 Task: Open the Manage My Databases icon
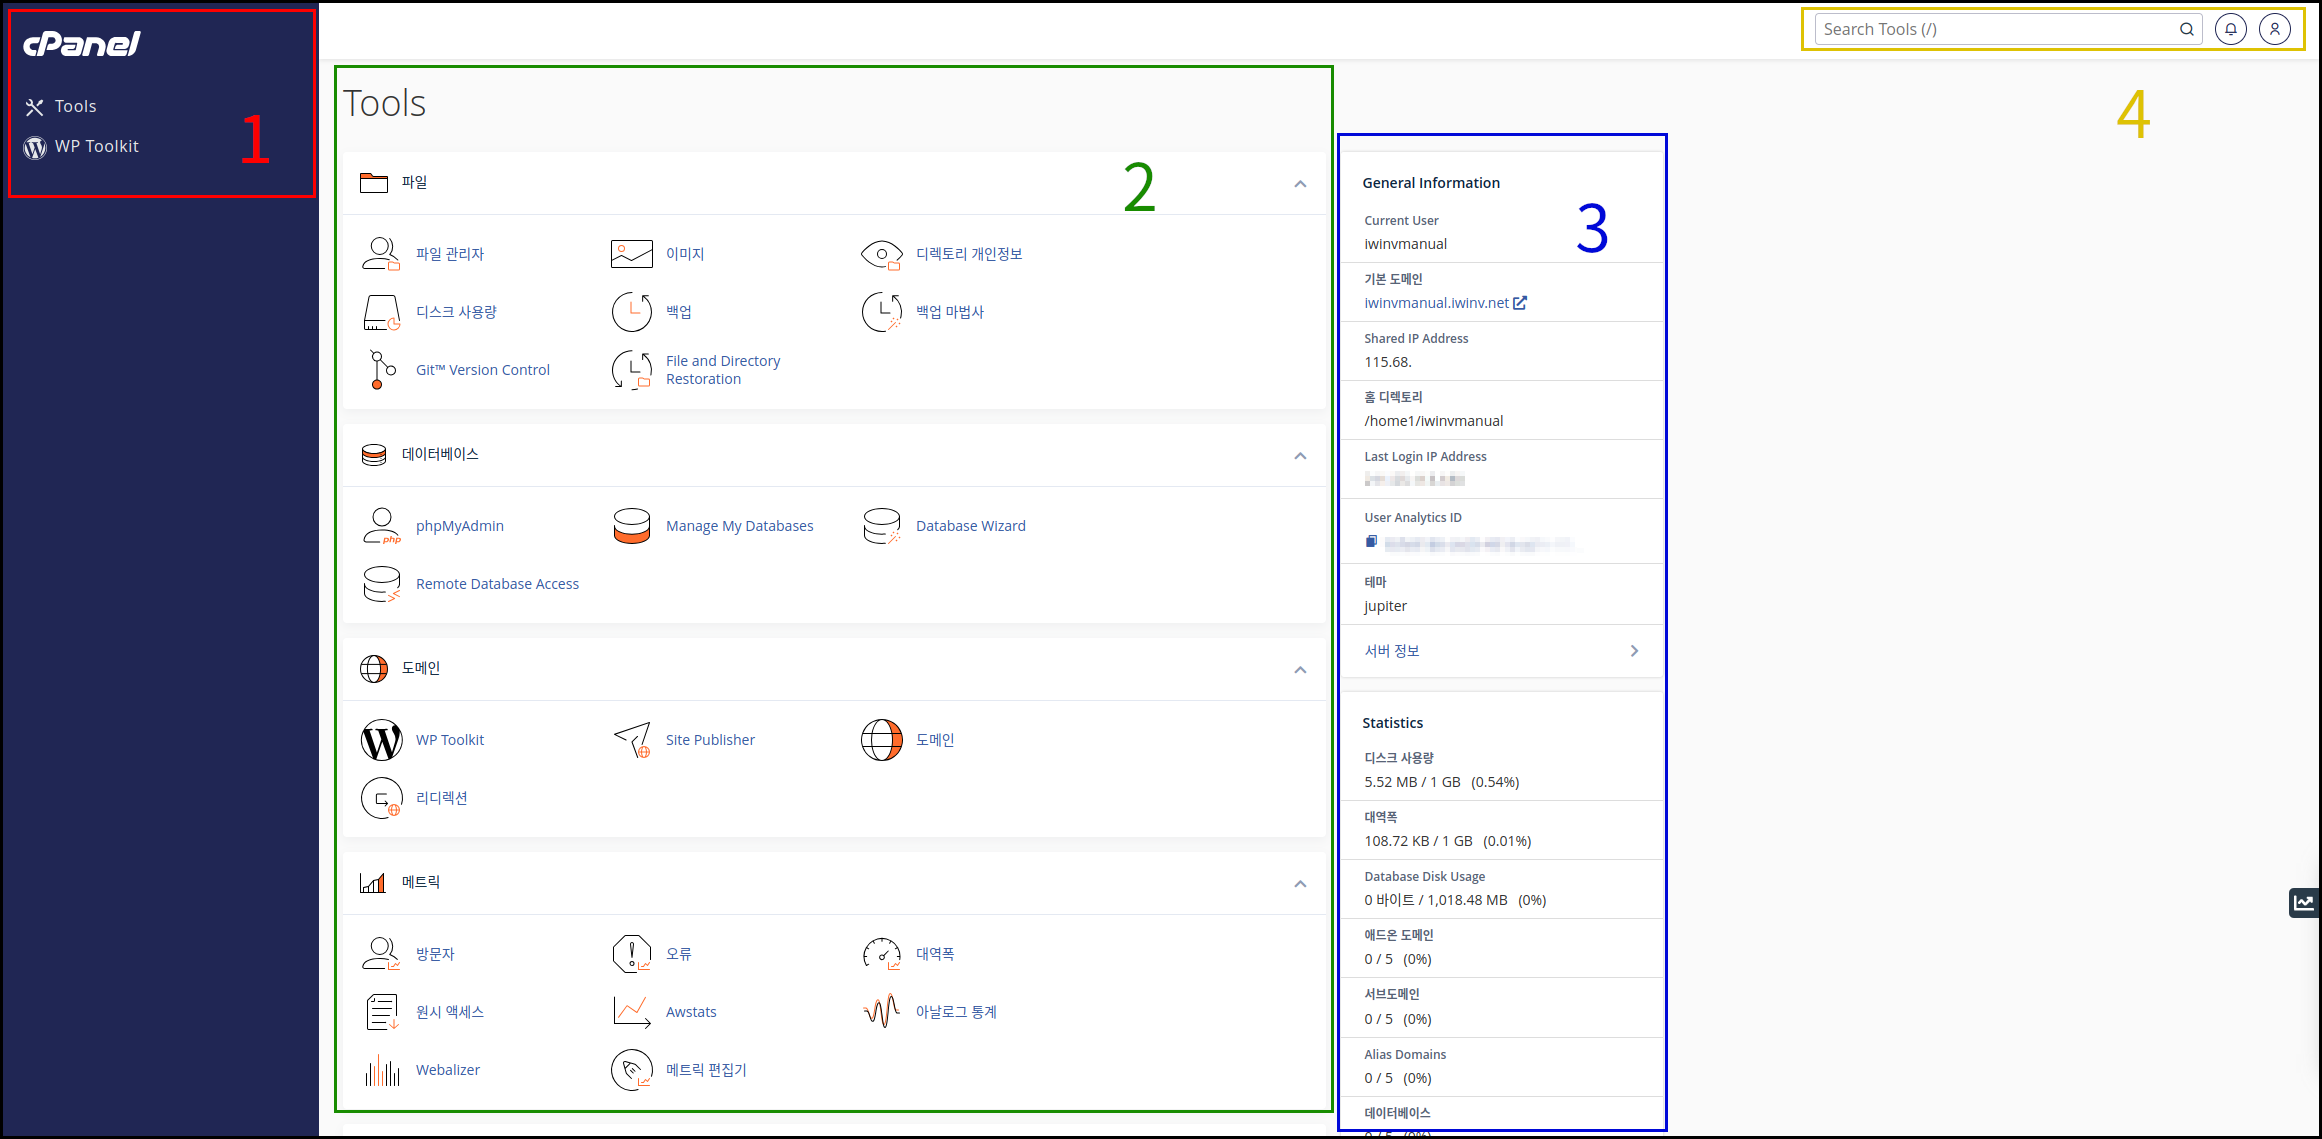coord(632,526)
